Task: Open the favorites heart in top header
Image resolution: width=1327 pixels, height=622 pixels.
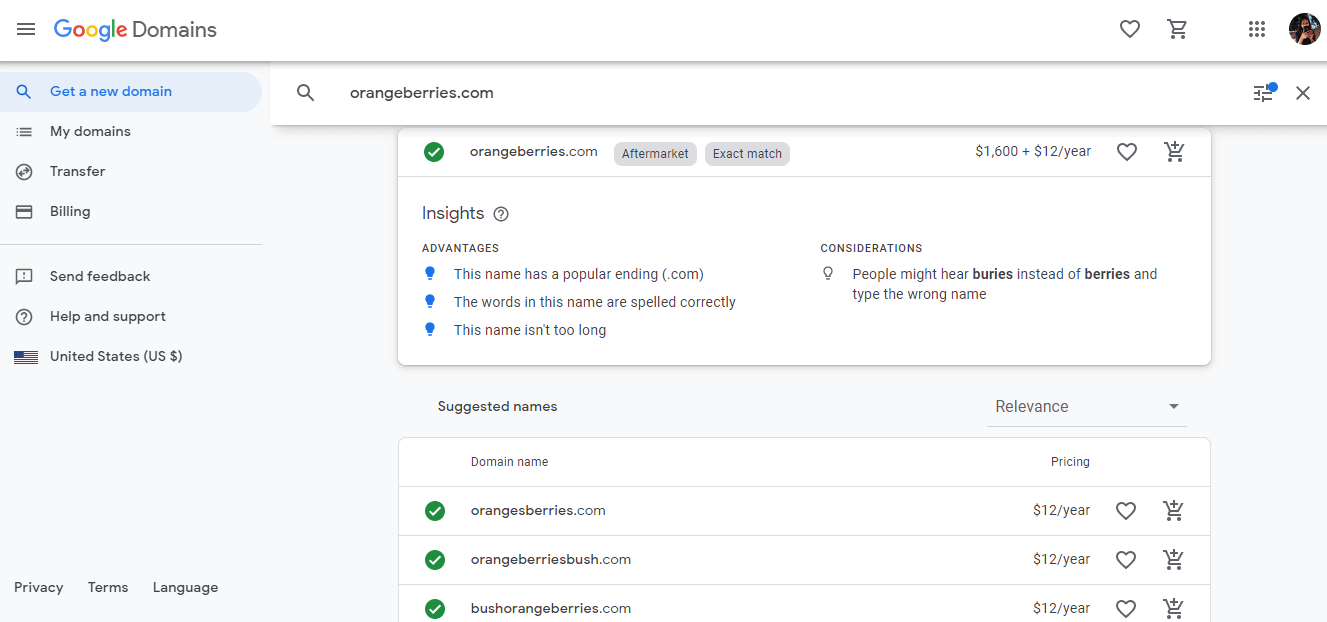Action: [x=1130, y=30]
